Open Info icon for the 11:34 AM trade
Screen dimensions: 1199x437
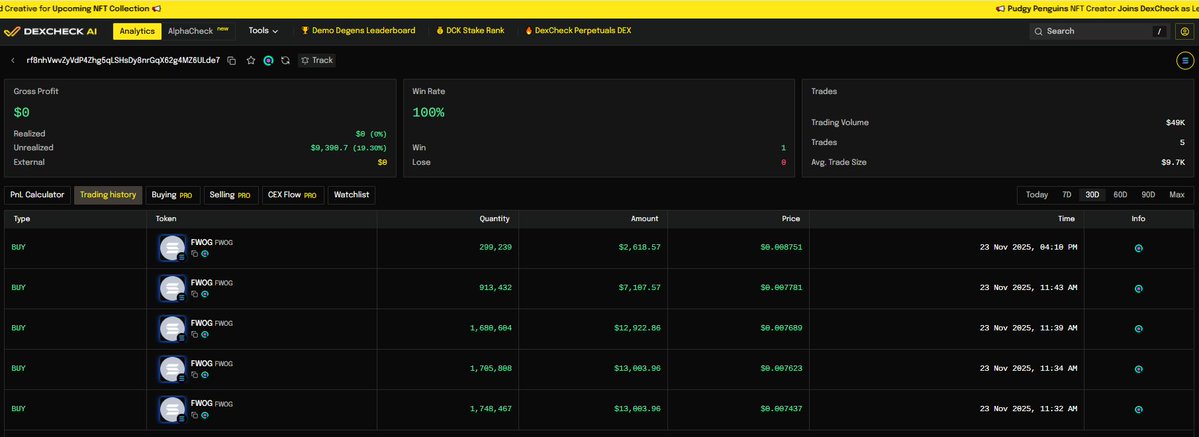click(1138, 369)
